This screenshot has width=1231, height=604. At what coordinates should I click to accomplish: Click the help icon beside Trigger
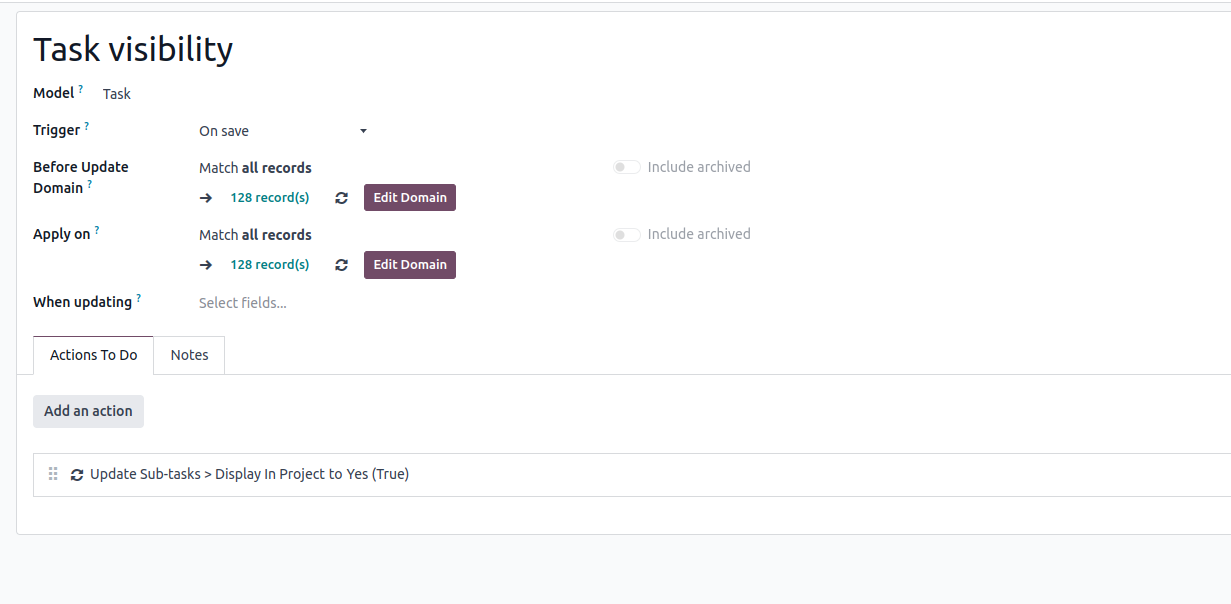(x=87, y=126)
